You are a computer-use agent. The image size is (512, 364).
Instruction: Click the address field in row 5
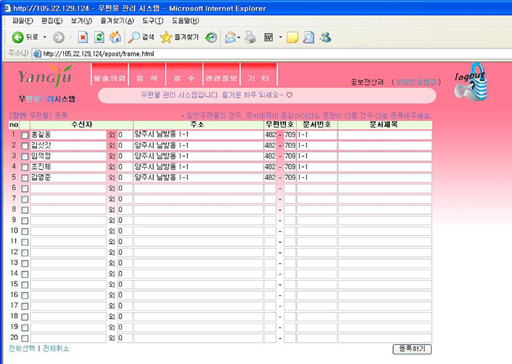(x=198, y=177)
